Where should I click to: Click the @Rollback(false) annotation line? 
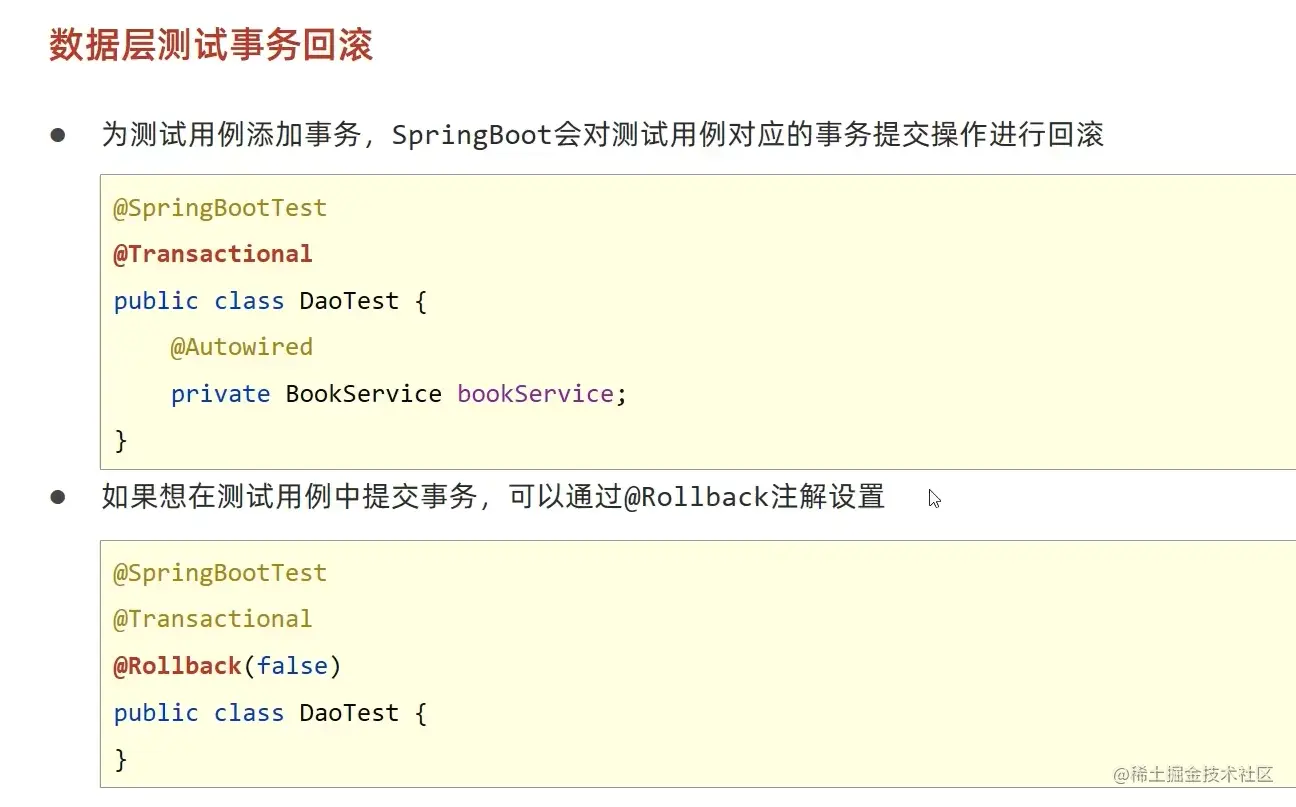pos(227,666)
